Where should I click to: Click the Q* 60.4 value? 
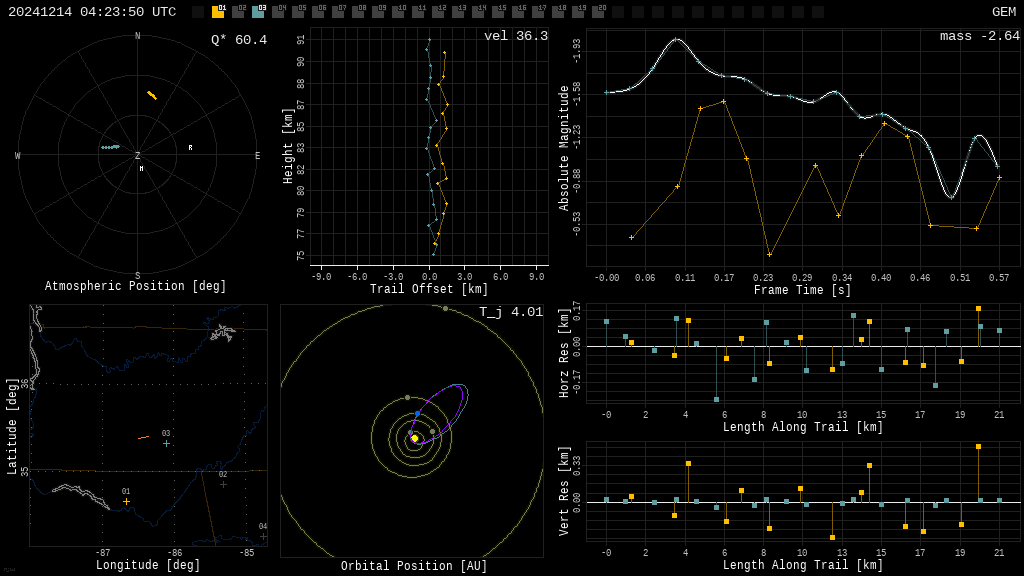tap(238, 40)
